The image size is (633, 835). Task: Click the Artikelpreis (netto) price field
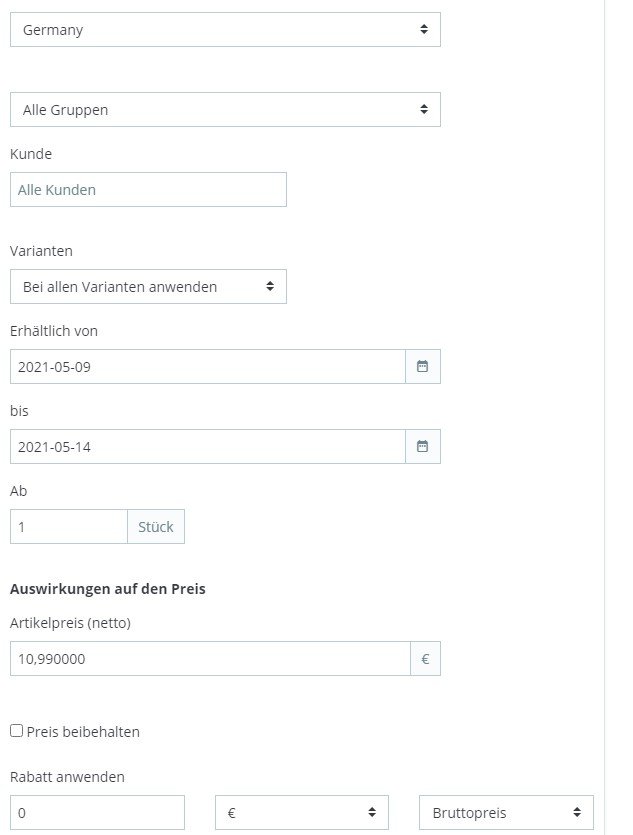pyautogui.click(x=210, y=659)
